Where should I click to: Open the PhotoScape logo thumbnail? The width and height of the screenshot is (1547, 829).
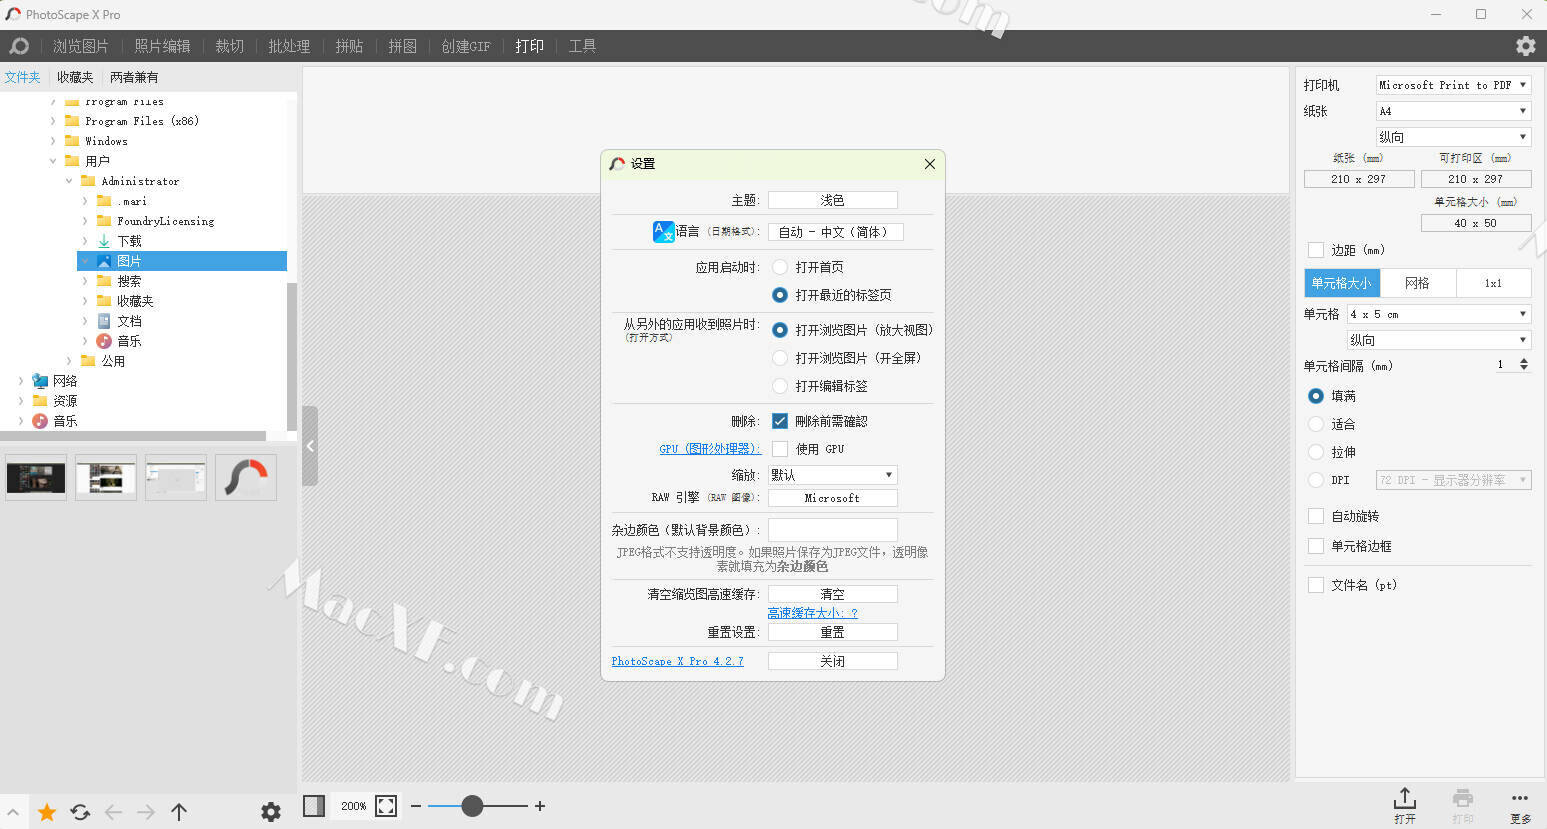click(246, 478)
